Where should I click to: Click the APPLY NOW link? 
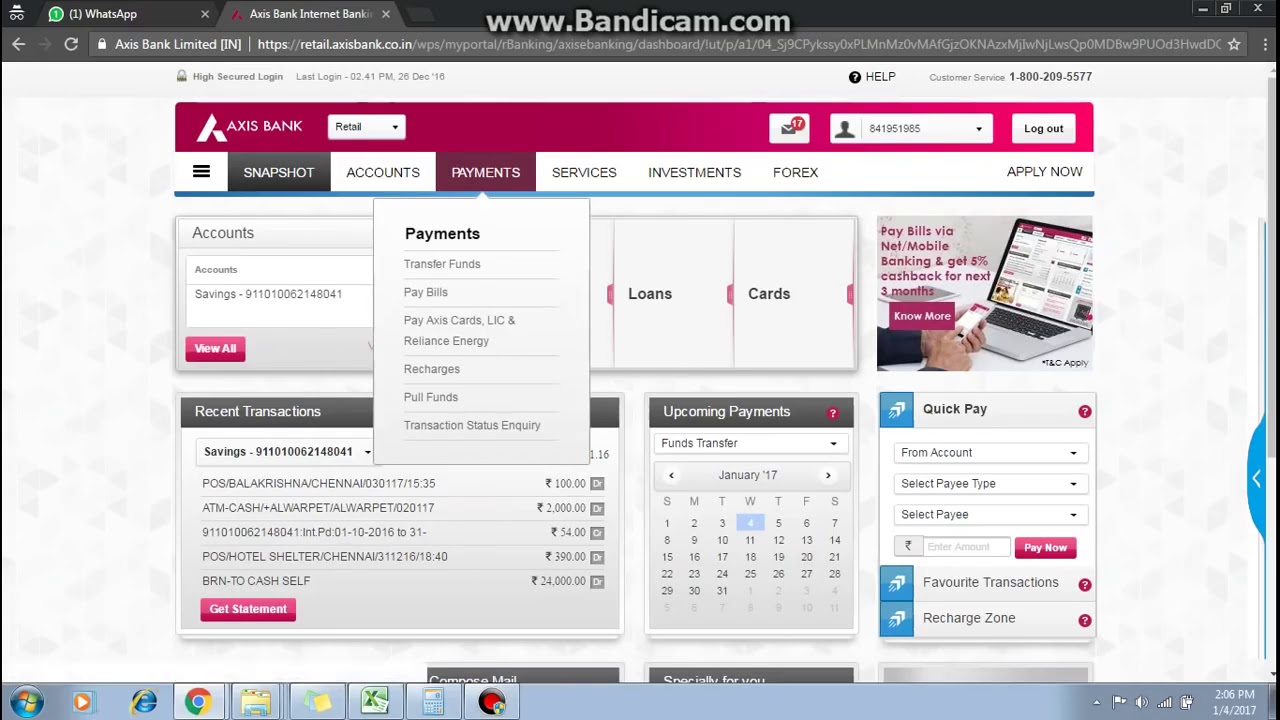[x=1044, y=172]
